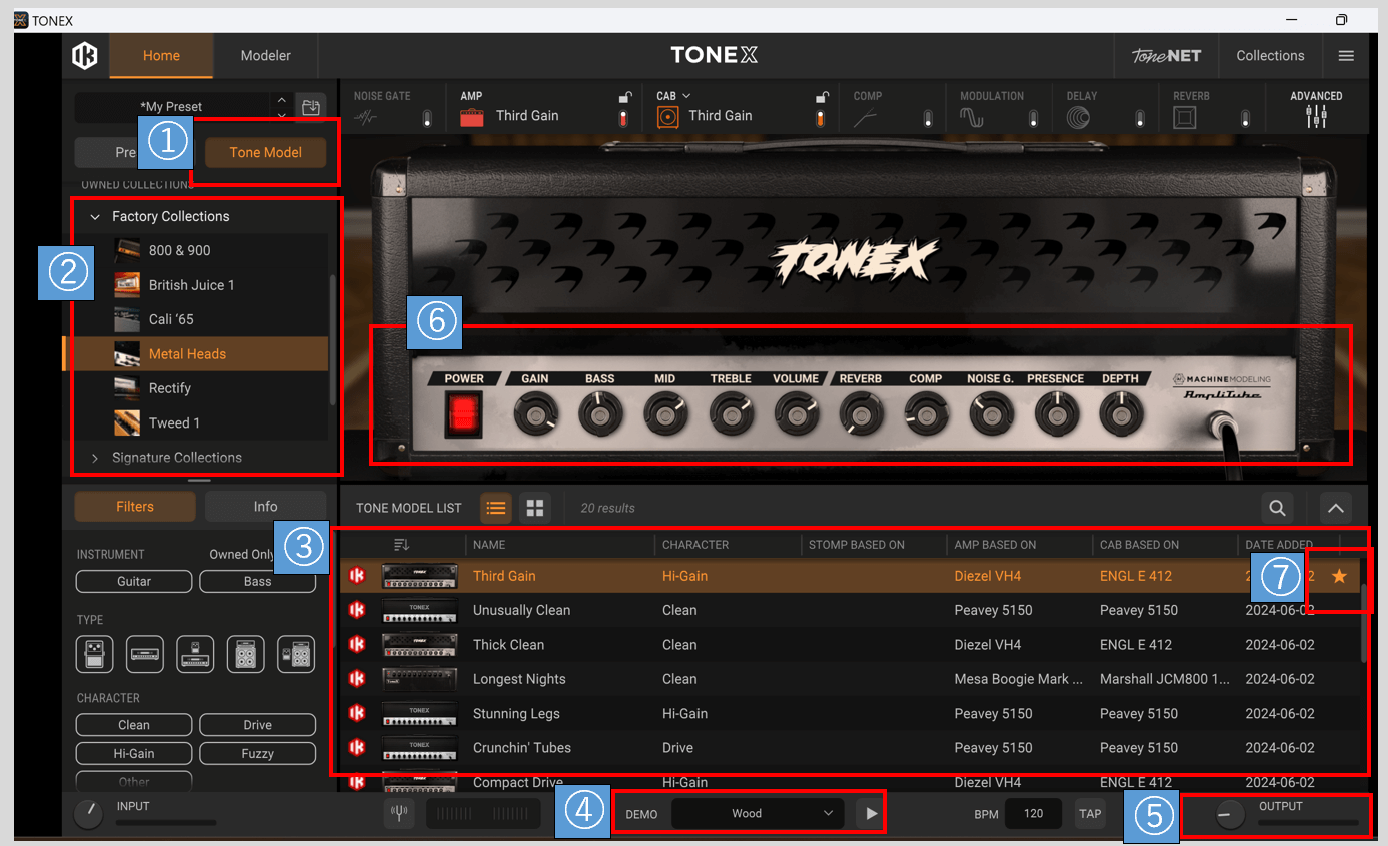Sort list by NAME column header
This screenshot has height=846, width=1388.
pyautogui.click(x=489, y=545)
